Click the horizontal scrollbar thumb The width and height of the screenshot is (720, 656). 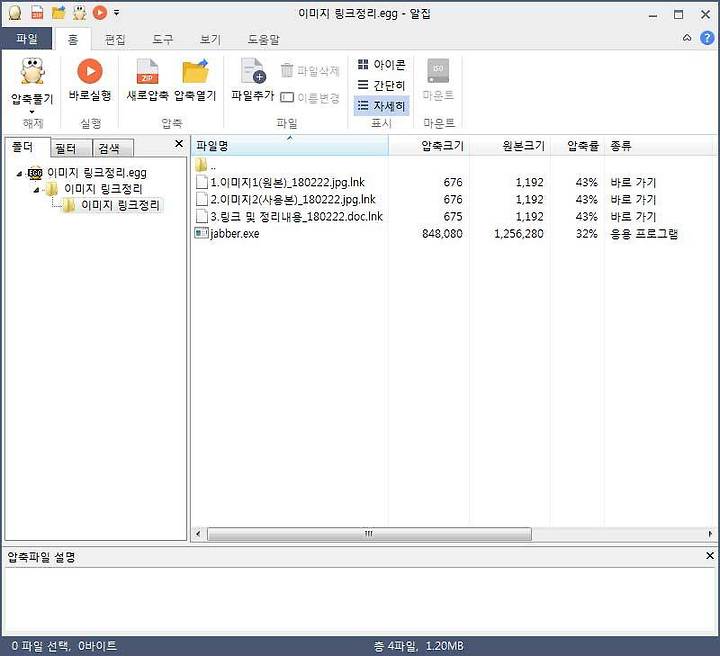[x=369, y=534]
